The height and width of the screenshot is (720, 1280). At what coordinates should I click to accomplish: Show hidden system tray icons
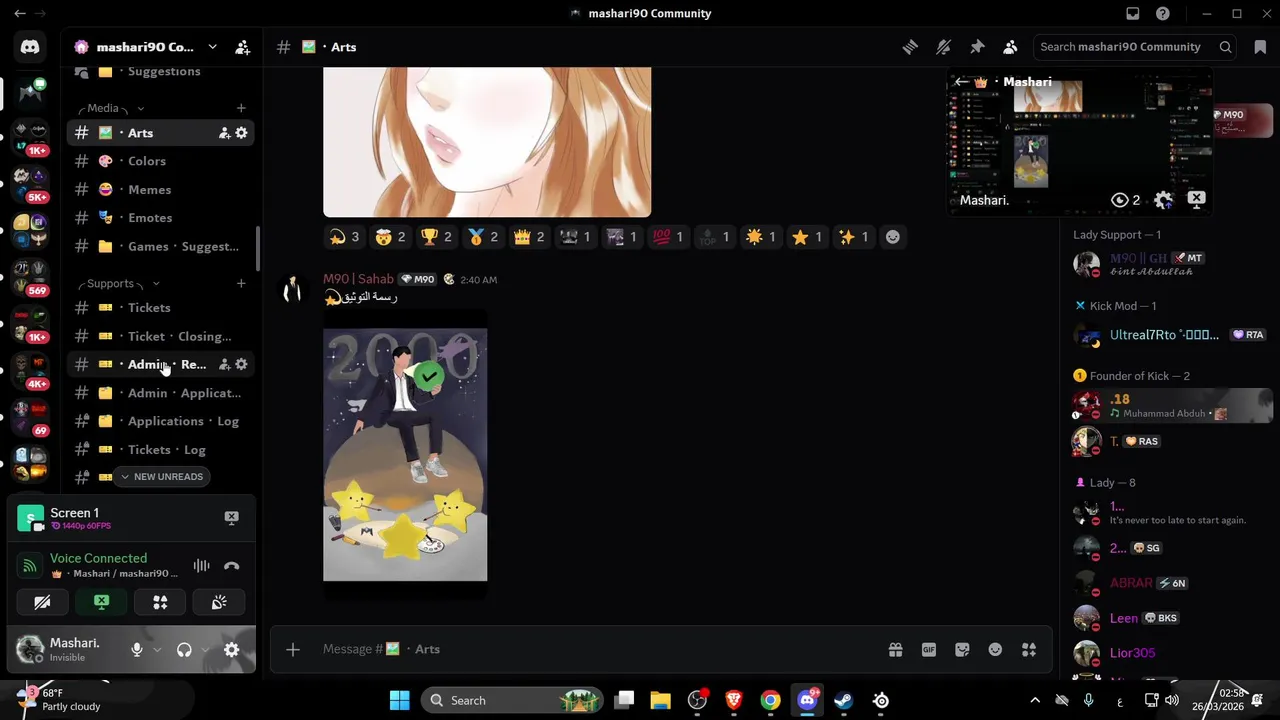pos(1035,700)
